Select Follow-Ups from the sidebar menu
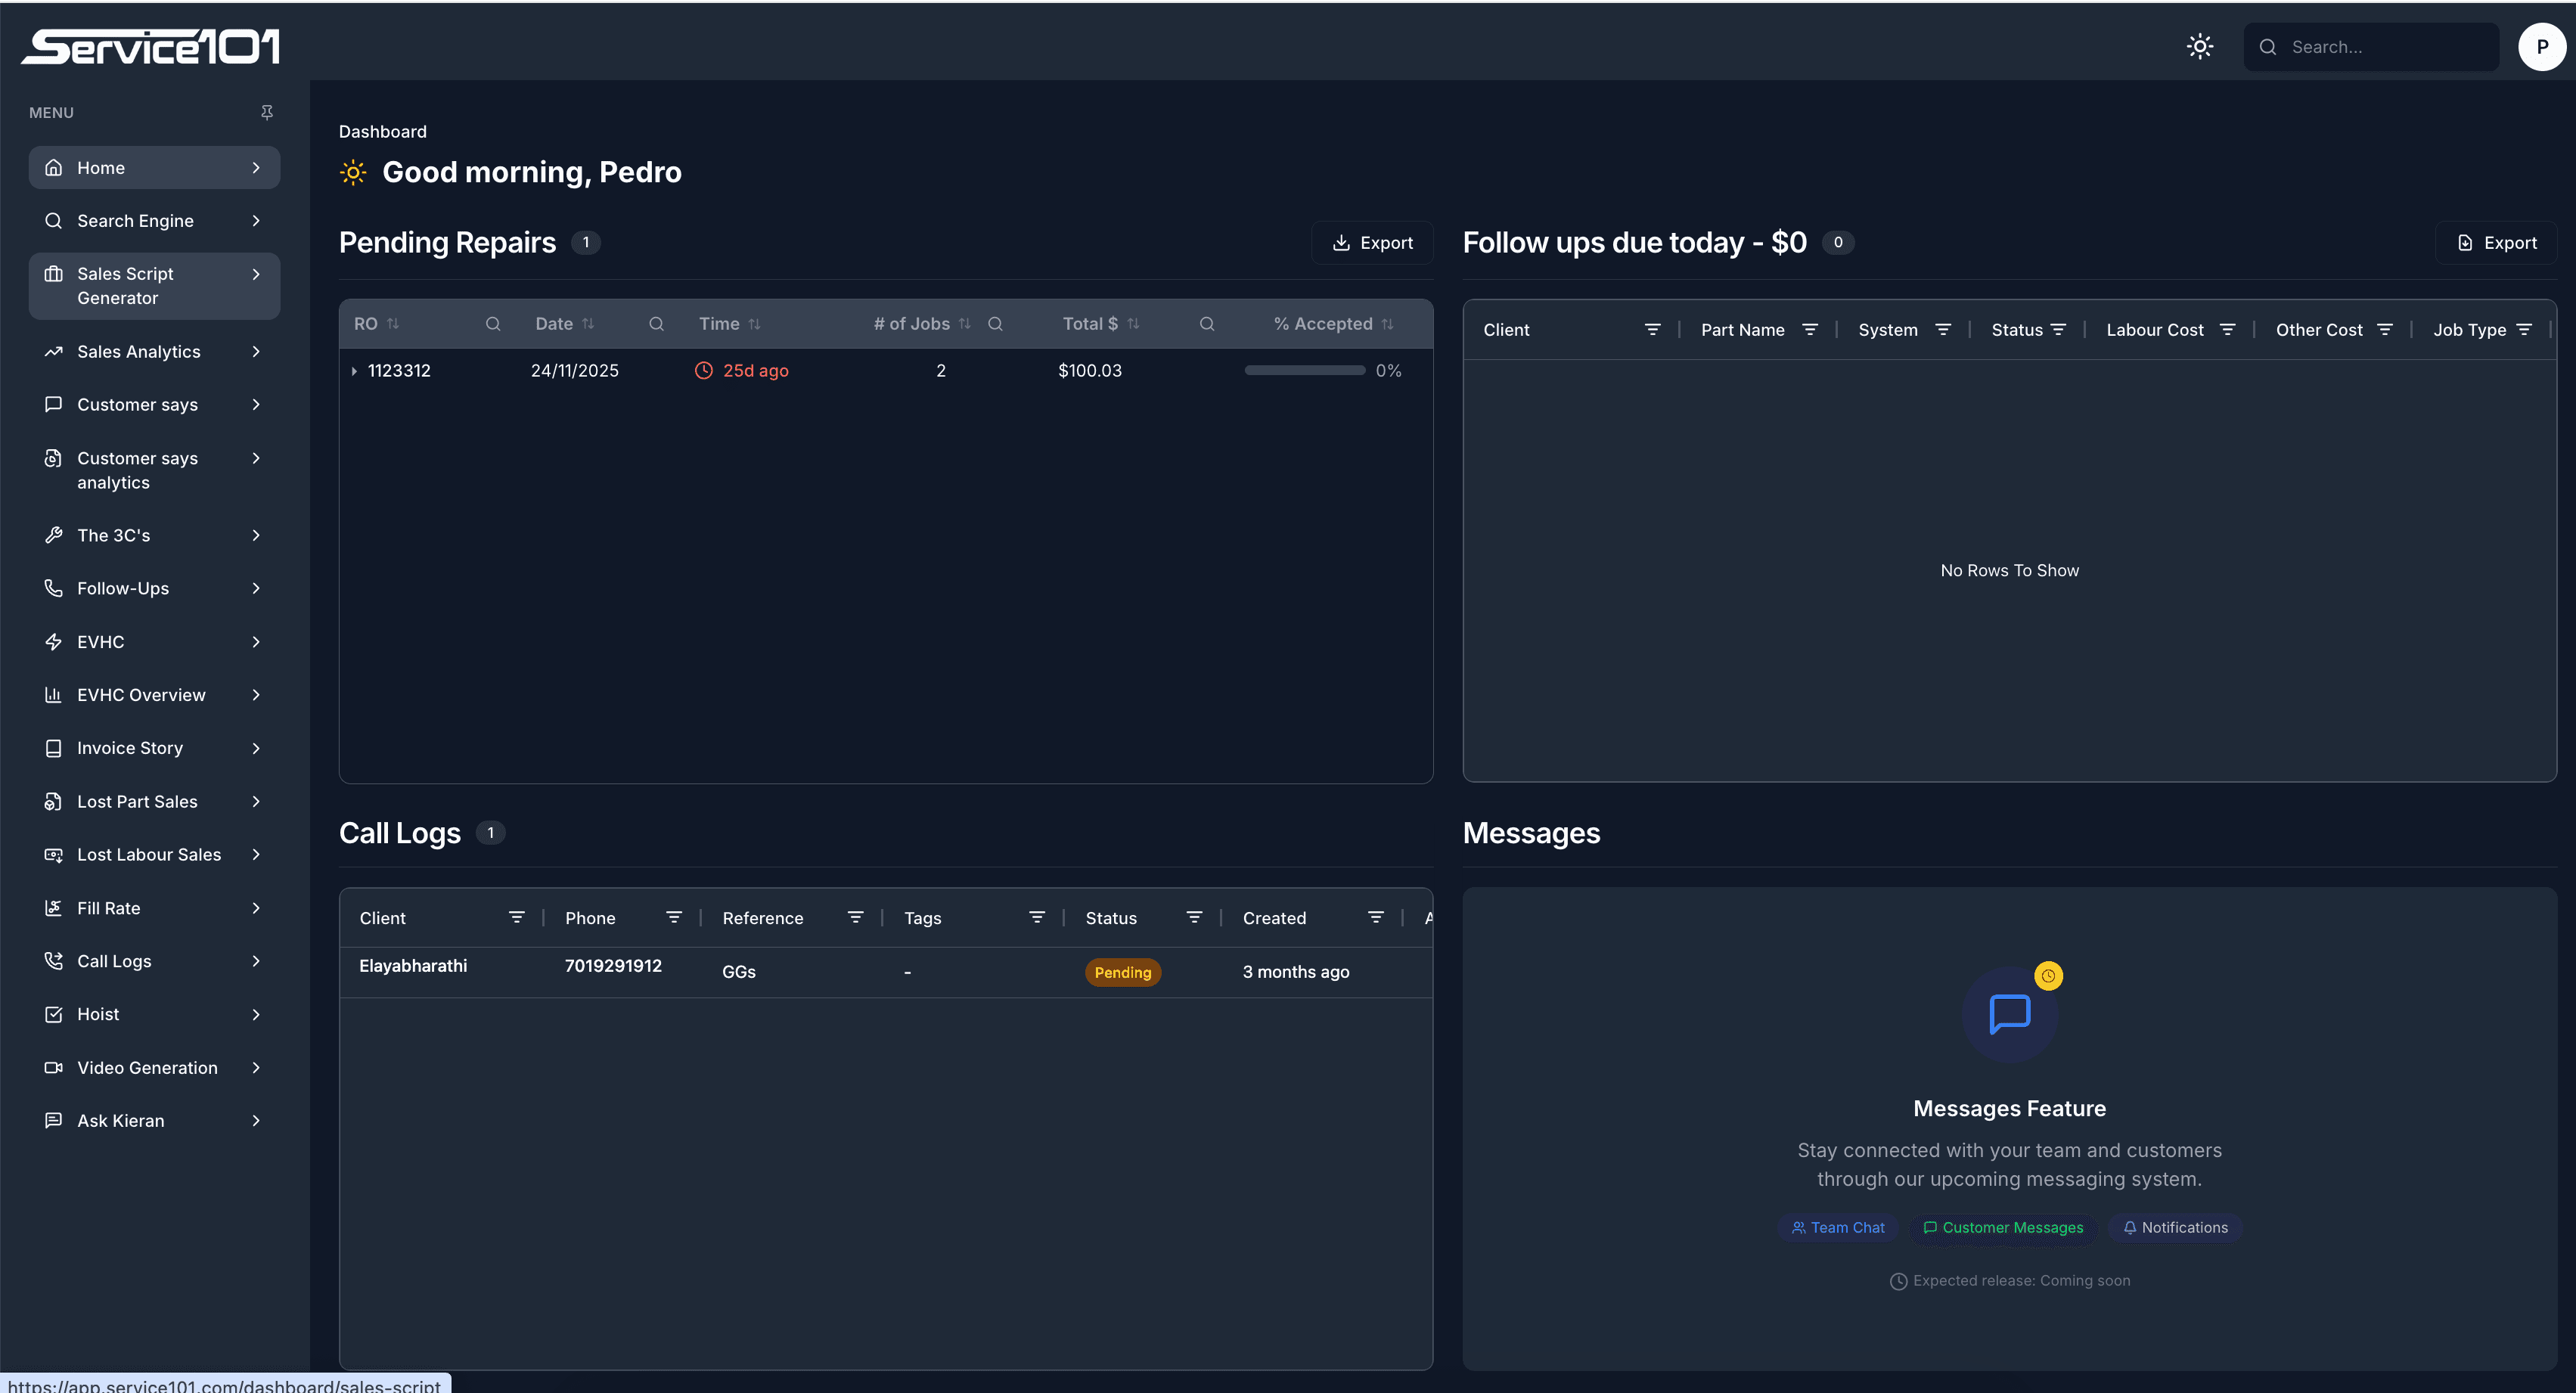Image resolution: width=2576 pixels, height=1393 pixels. point(122,588)
